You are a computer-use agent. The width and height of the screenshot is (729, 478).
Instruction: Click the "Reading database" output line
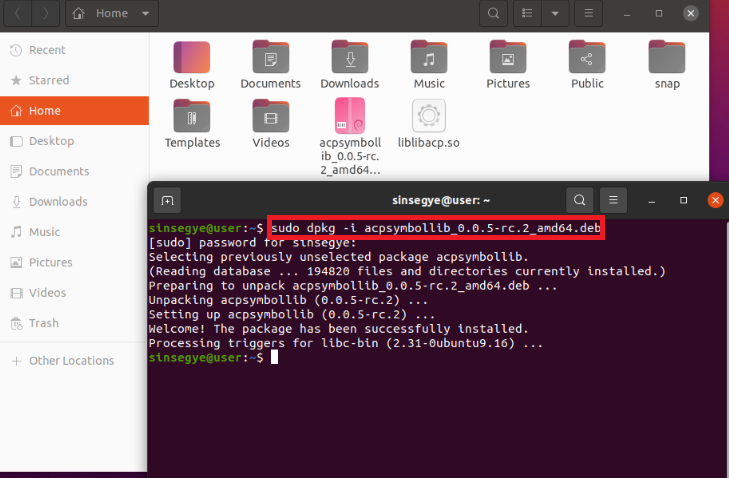point(407,272)
